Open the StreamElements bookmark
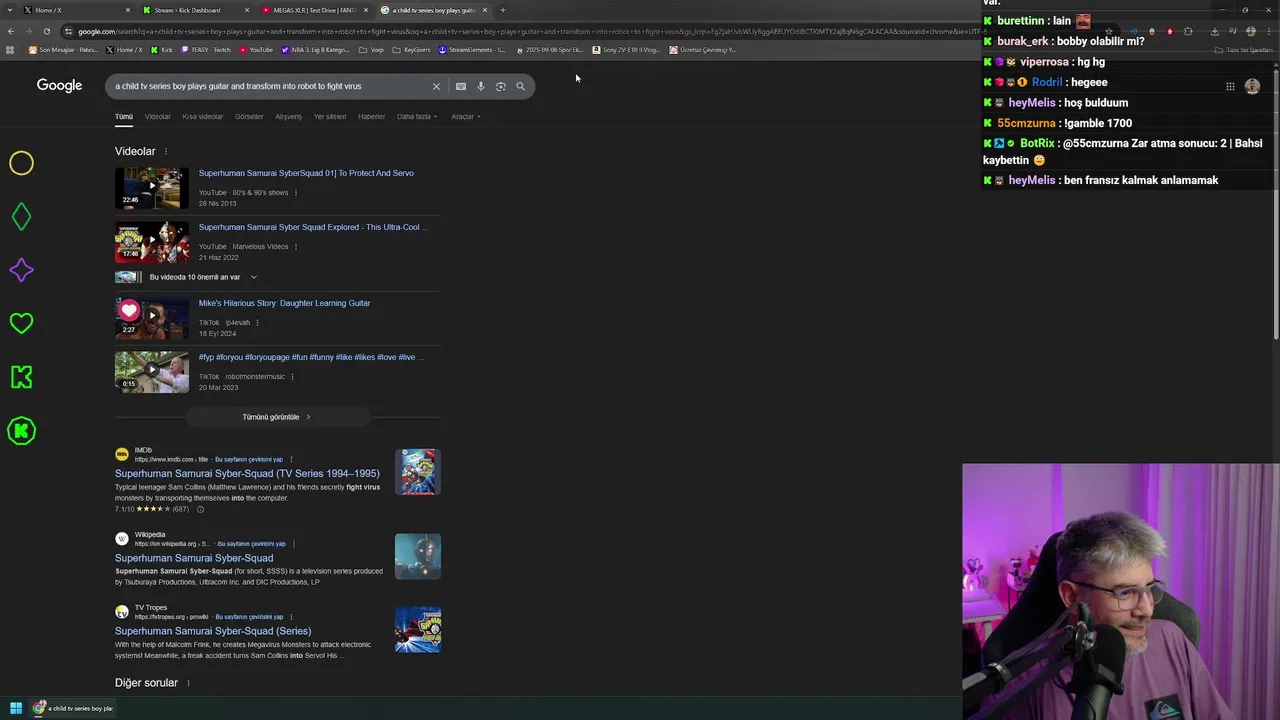 click(x=472, y=50)
